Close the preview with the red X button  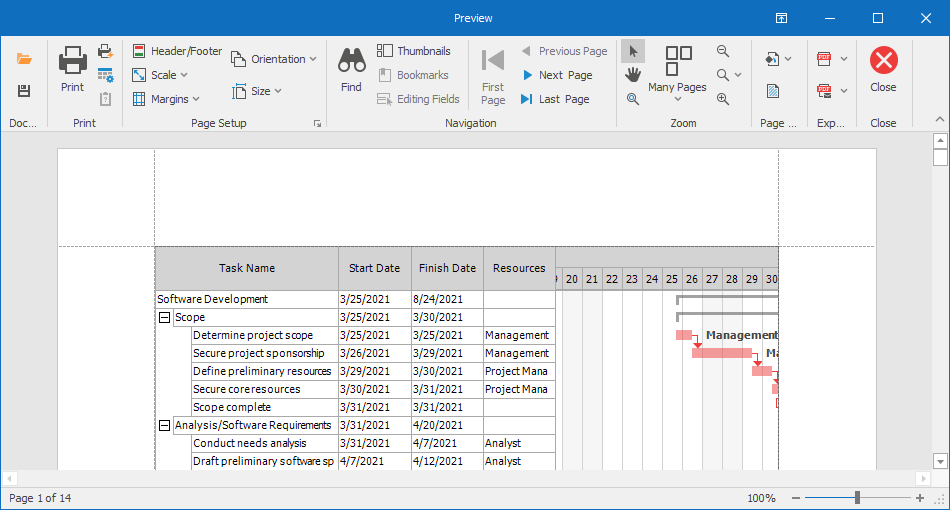click(x=883, y=61)
